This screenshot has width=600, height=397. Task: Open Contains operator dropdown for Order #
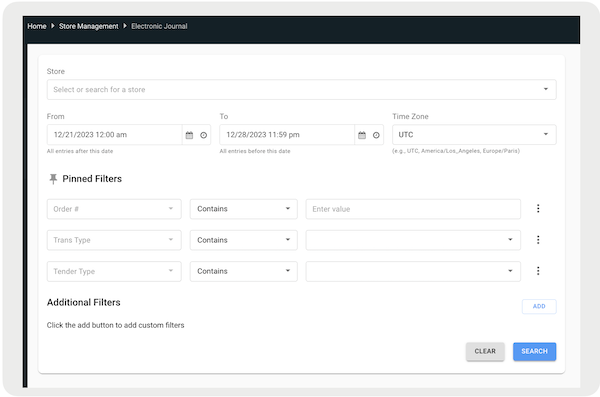click(244, 209)
